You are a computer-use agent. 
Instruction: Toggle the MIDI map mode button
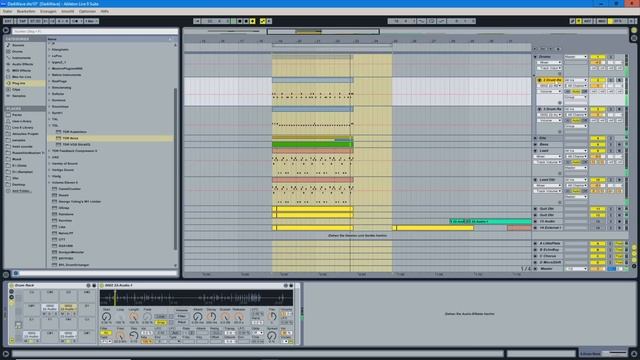601,21
